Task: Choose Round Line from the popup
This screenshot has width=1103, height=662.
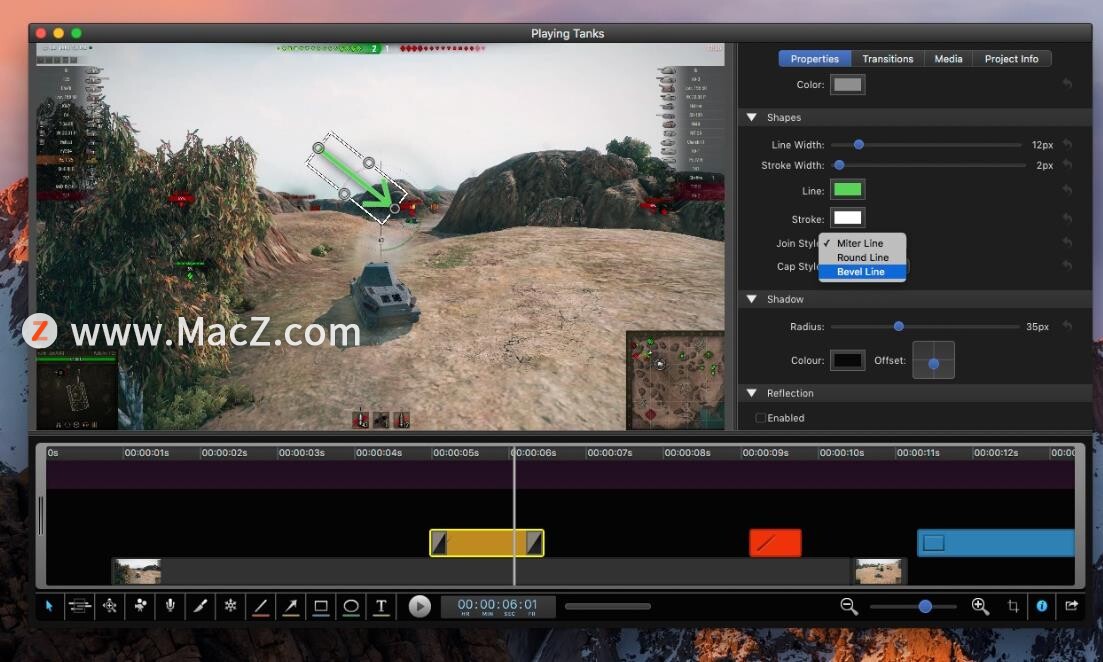Action: [862, 257]
